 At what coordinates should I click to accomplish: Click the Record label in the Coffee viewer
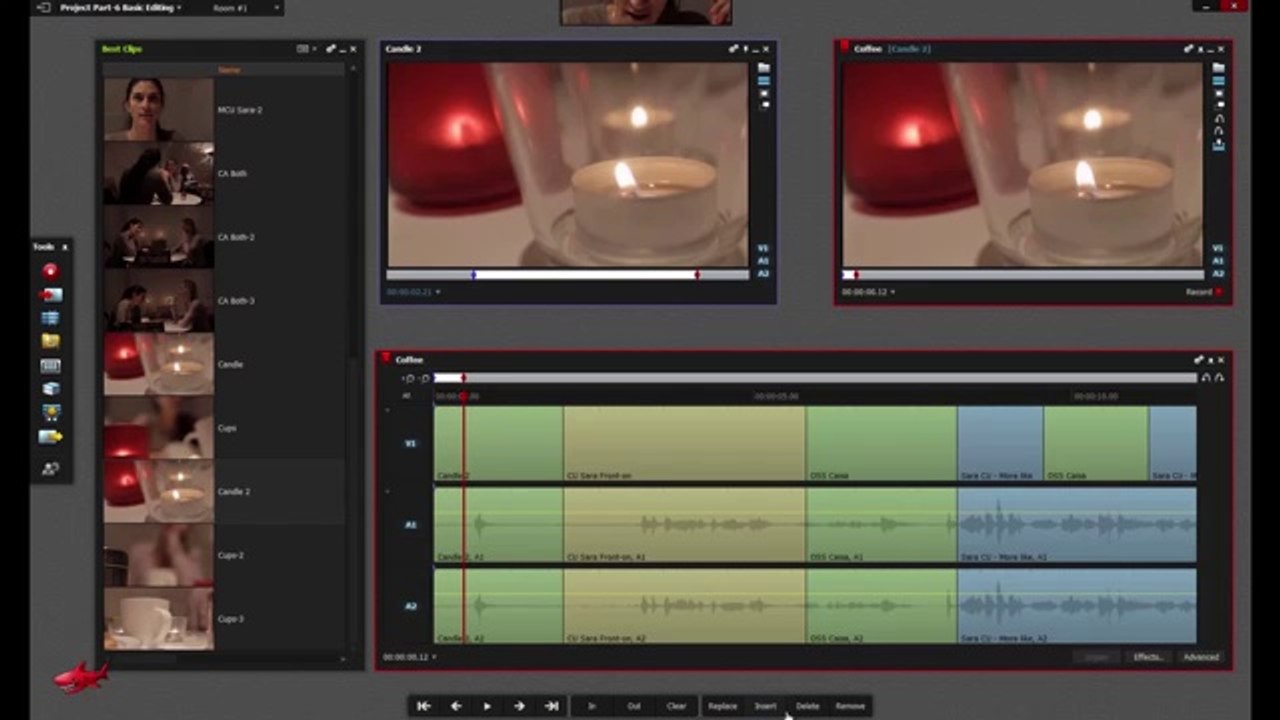(x=1198, y=292)
